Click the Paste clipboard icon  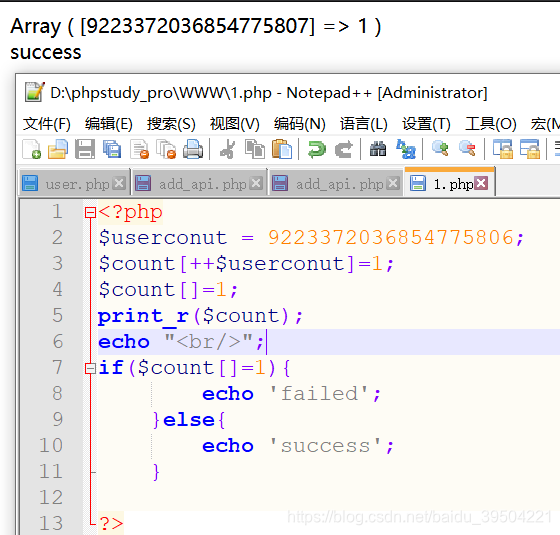[282, 149]
